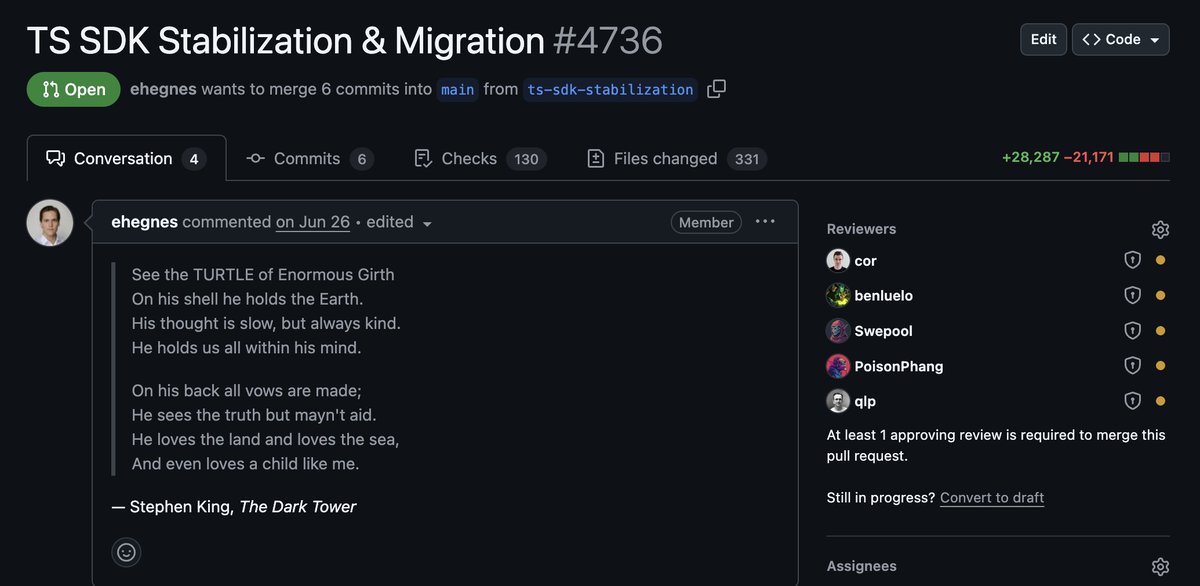Click the pending status dot for benluelo
This screenshot has width=1200, height=586.
click(x=1160, y=295)
